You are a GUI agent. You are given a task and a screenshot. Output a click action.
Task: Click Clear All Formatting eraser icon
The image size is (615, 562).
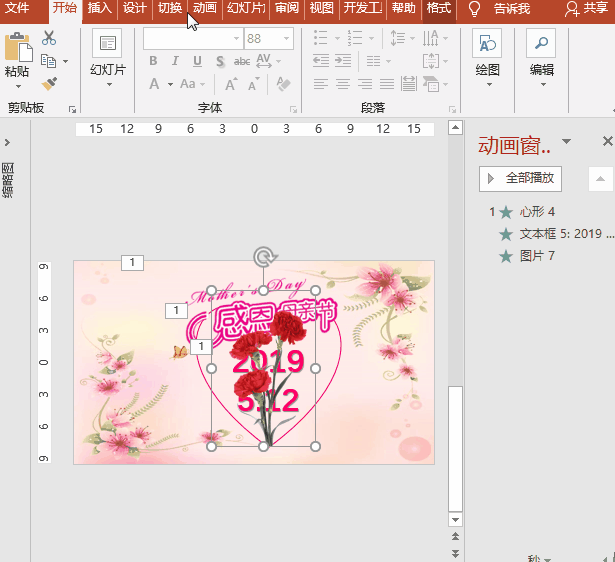pos(283,84)
